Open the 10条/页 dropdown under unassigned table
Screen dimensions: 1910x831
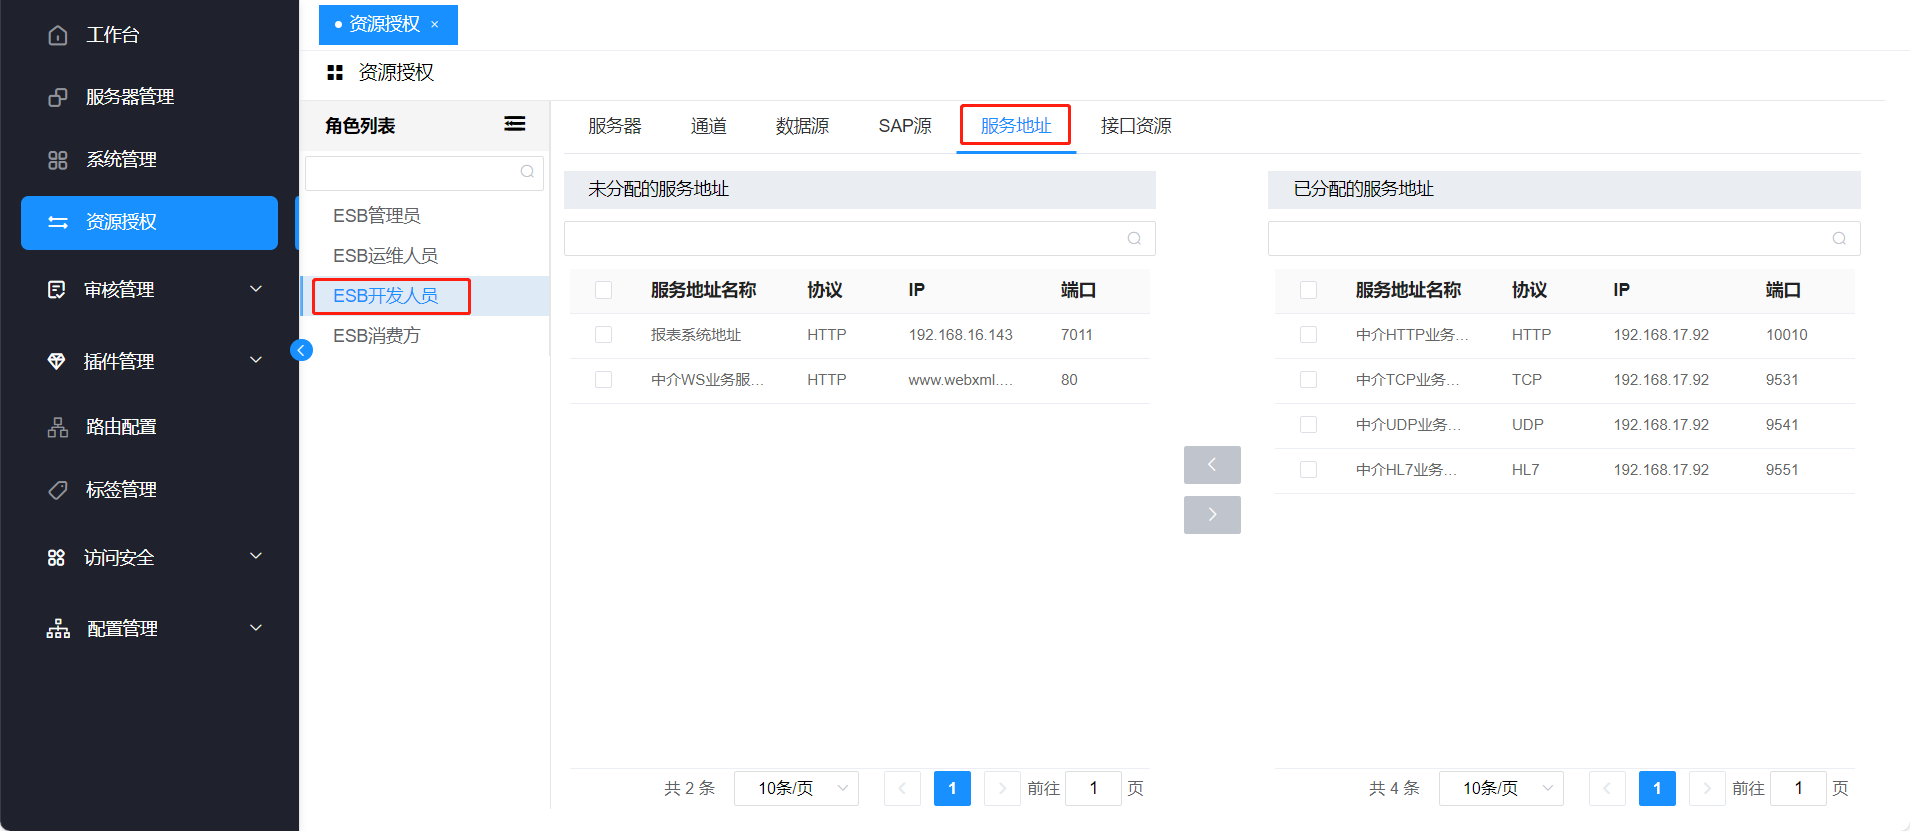796,788
